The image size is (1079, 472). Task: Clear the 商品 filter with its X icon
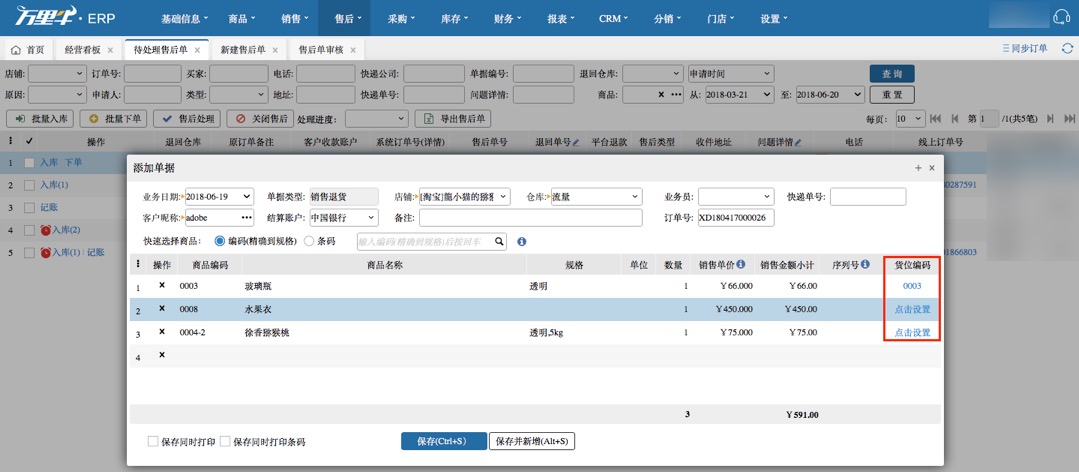tap(661, 94)
